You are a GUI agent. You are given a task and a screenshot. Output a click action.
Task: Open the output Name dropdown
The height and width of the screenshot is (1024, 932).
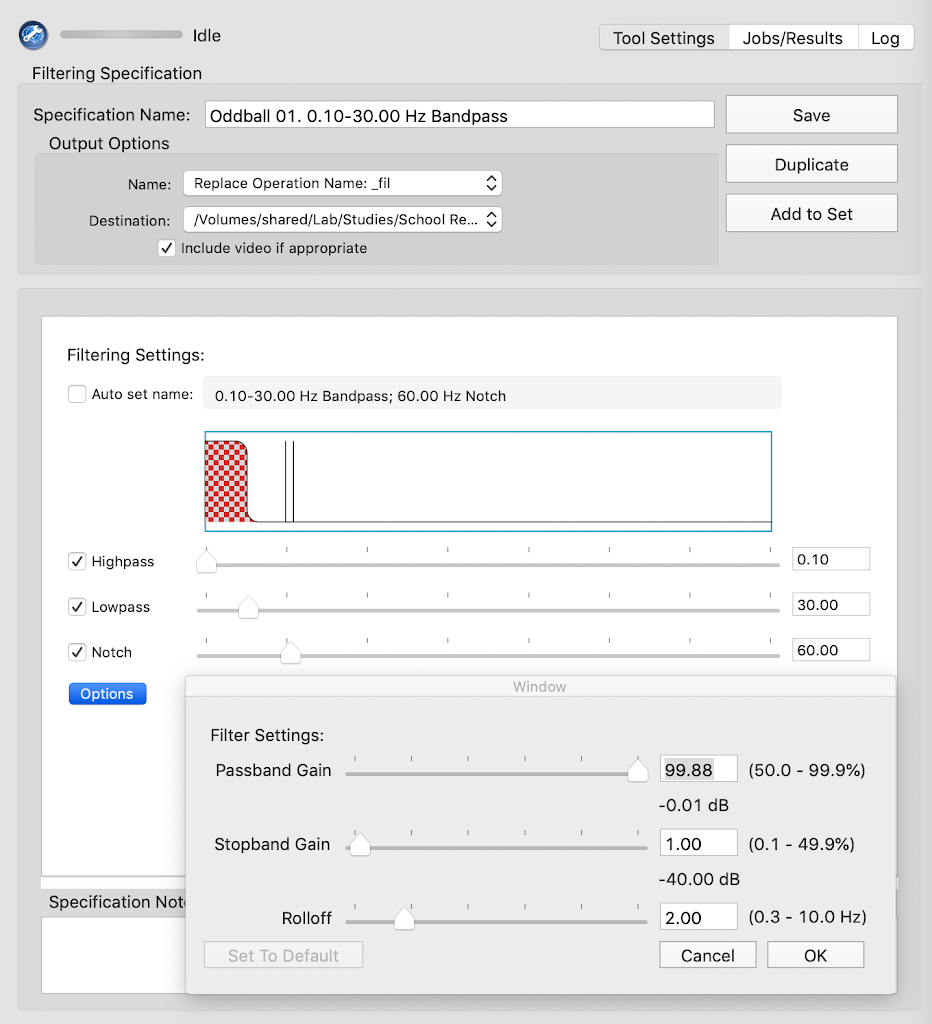point(342,184)
